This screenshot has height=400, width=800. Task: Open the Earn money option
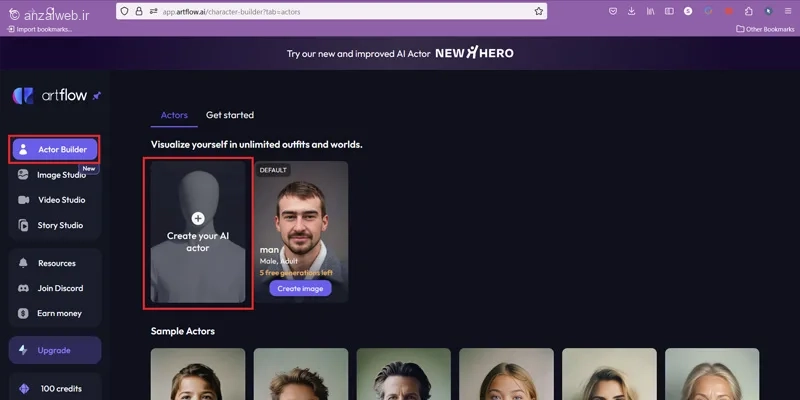pos(55,313)
